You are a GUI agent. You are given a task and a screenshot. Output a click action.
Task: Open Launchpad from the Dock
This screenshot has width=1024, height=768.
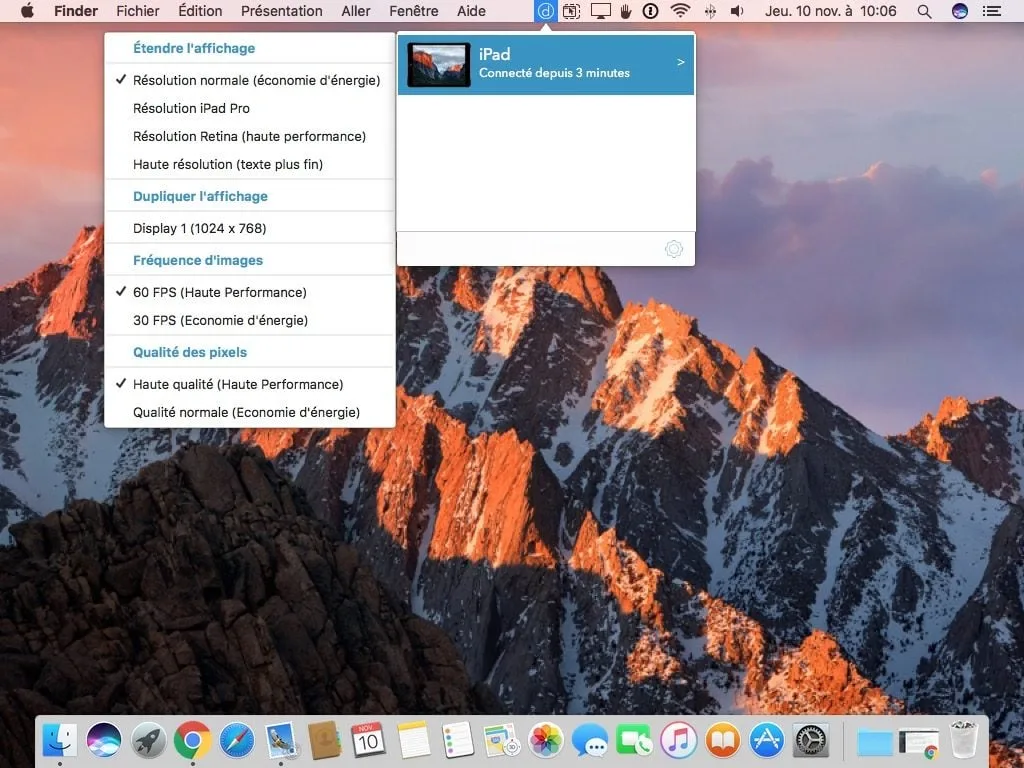147,741
